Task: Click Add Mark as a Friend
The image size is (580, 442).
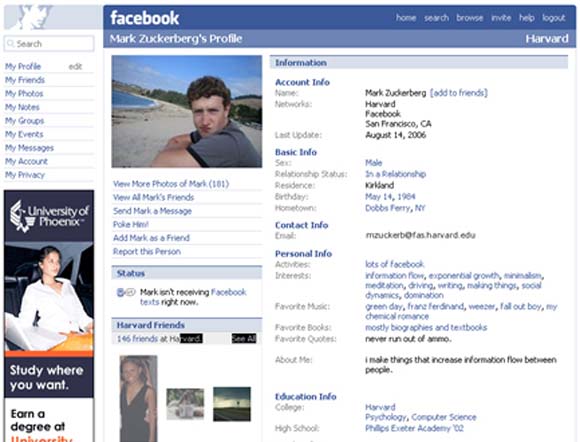Action: click(x=151, y=238)
